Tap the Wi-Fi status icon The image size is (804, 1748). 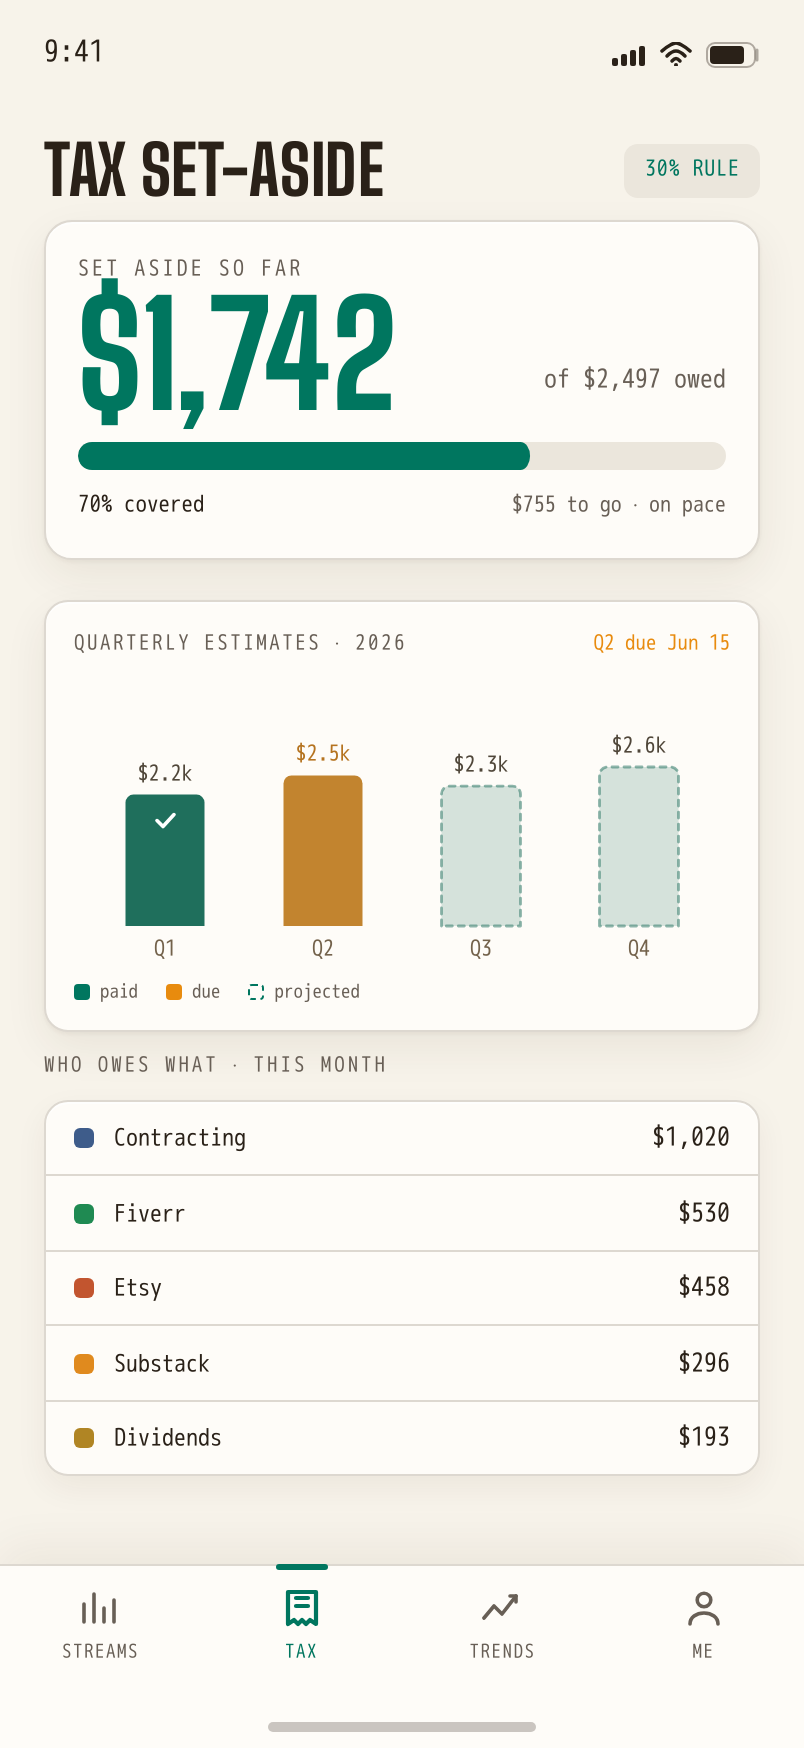(x=676, y=54)
